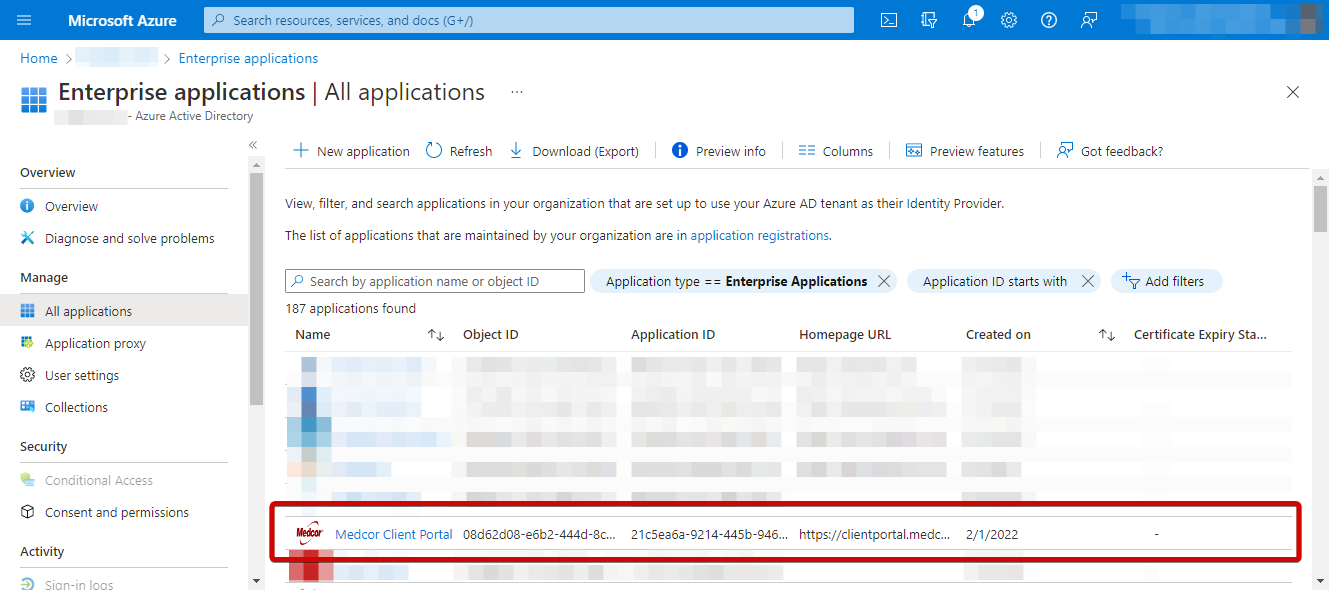Click the Homepage URL column header
This screenshot has width=1329, height=590.
point(845,335)
